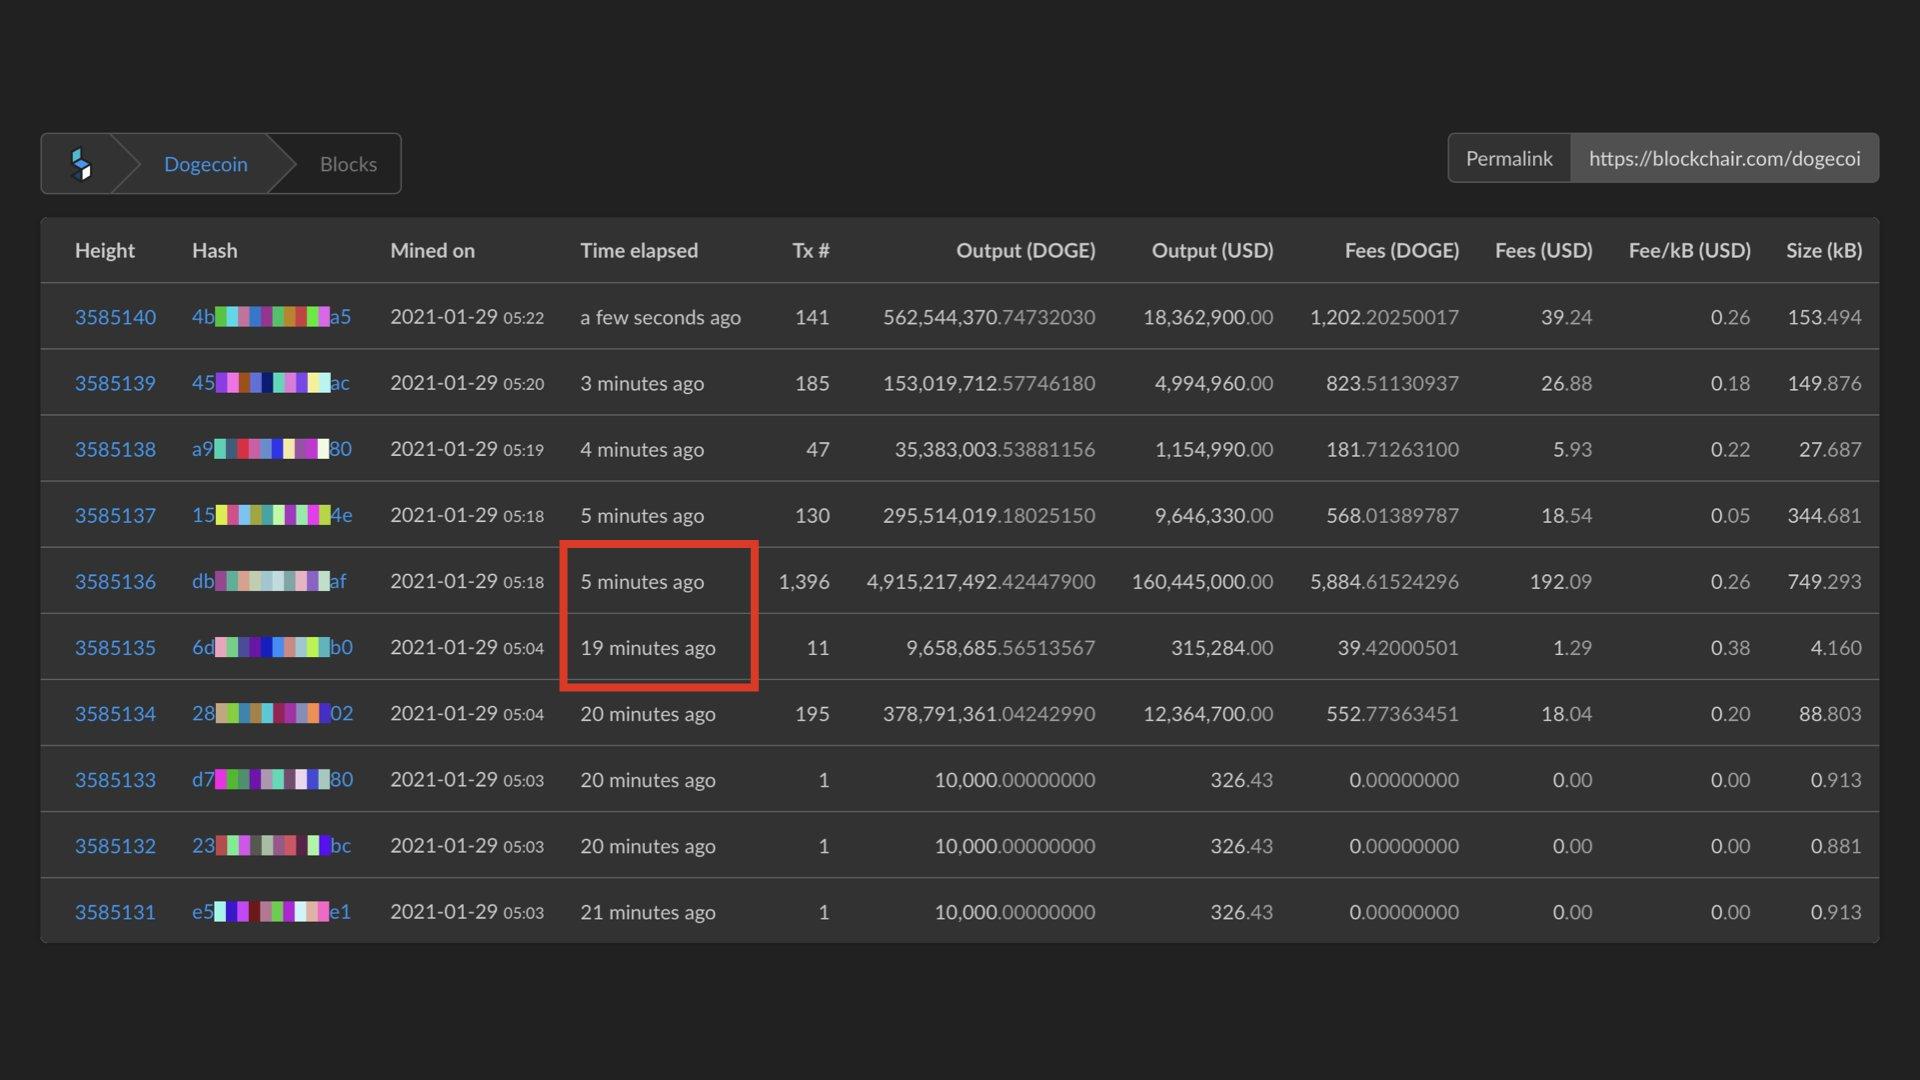The image size is (1920, 1080).
Task: Click colored hash starting with 4b
Action: (271, 317)
